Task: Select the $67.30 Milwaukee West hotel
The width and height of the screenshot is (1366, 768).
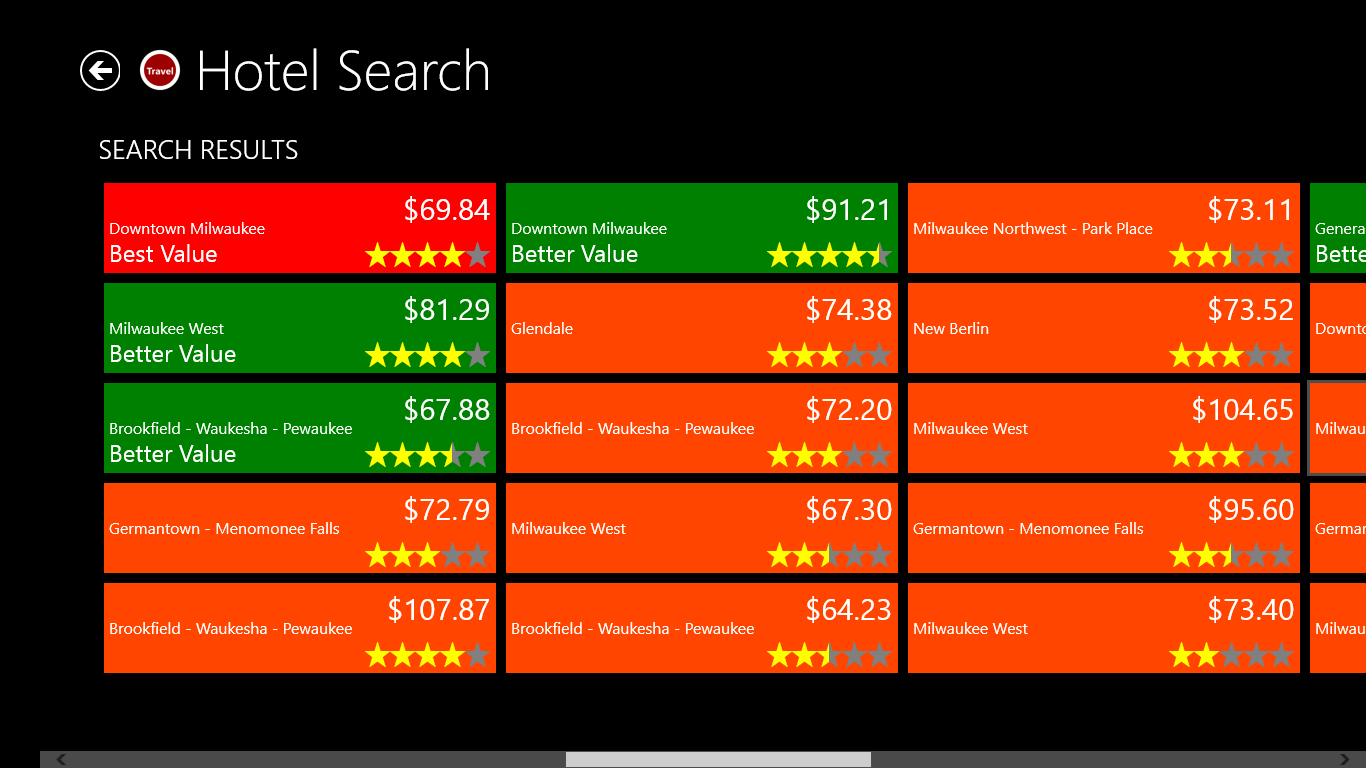Action: pos(701,528)
